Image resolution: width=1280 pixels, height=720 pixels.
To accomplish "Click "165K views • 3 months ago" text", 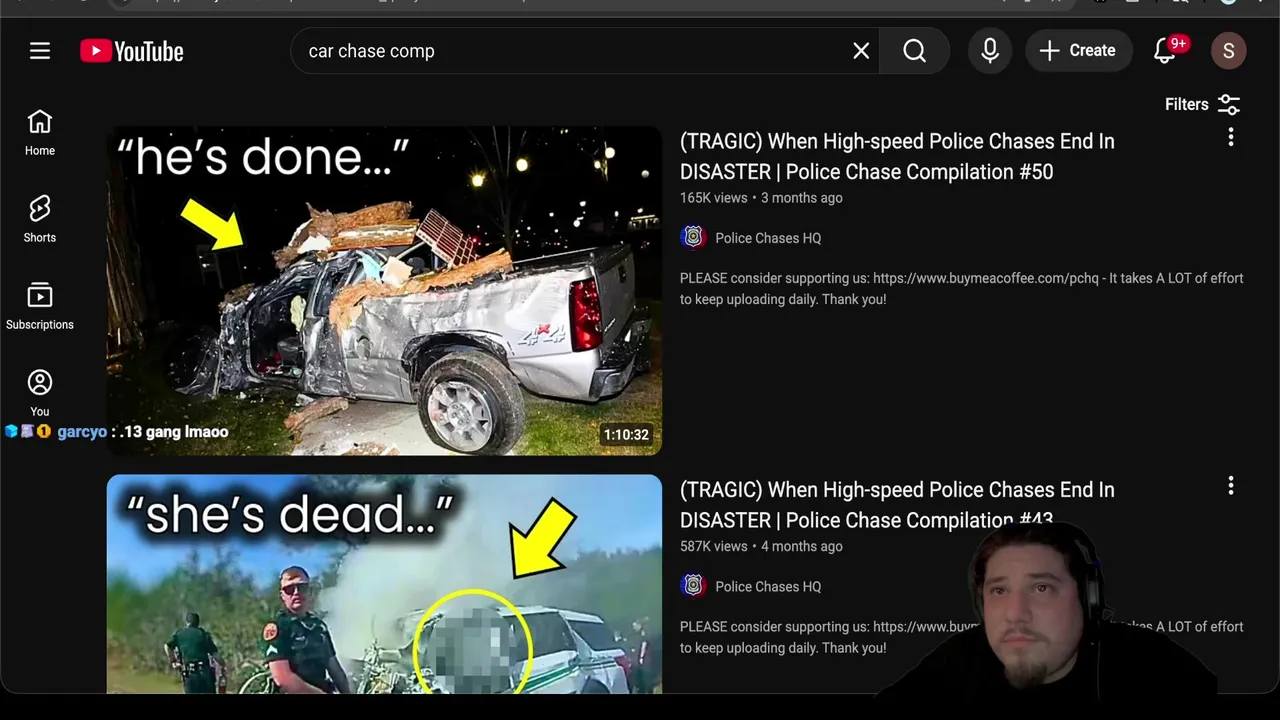I will point(761,198).
